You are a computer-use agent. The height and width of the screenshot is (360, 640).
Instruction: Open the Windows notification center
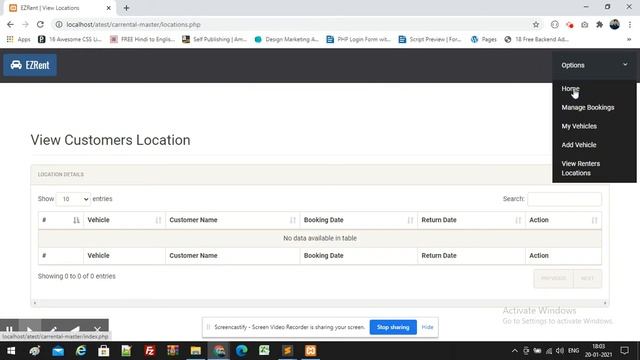click(624, 351)
